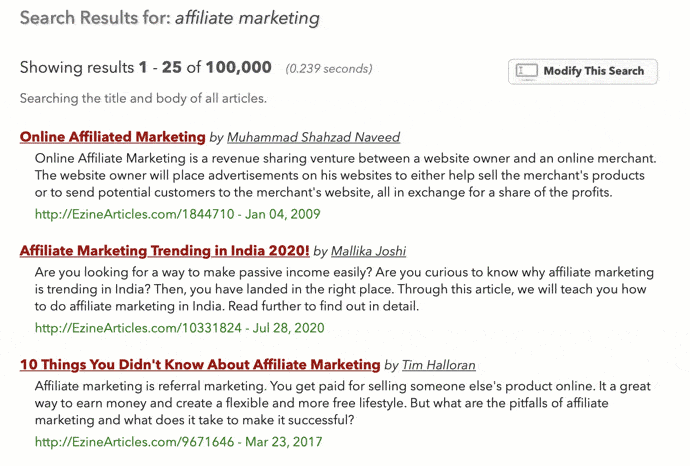
Task: Open 10 Things You Didn't Know About Affiliate Marketing
Action: click(200, 365)
